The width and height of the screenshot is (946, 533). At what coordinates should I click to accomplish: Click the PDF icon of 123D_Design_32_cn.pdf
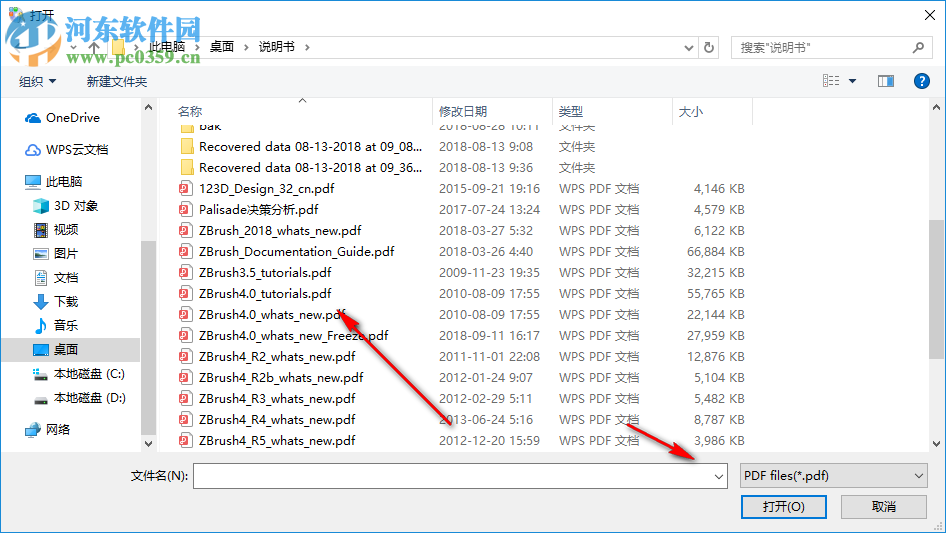(x=185, y=189)
